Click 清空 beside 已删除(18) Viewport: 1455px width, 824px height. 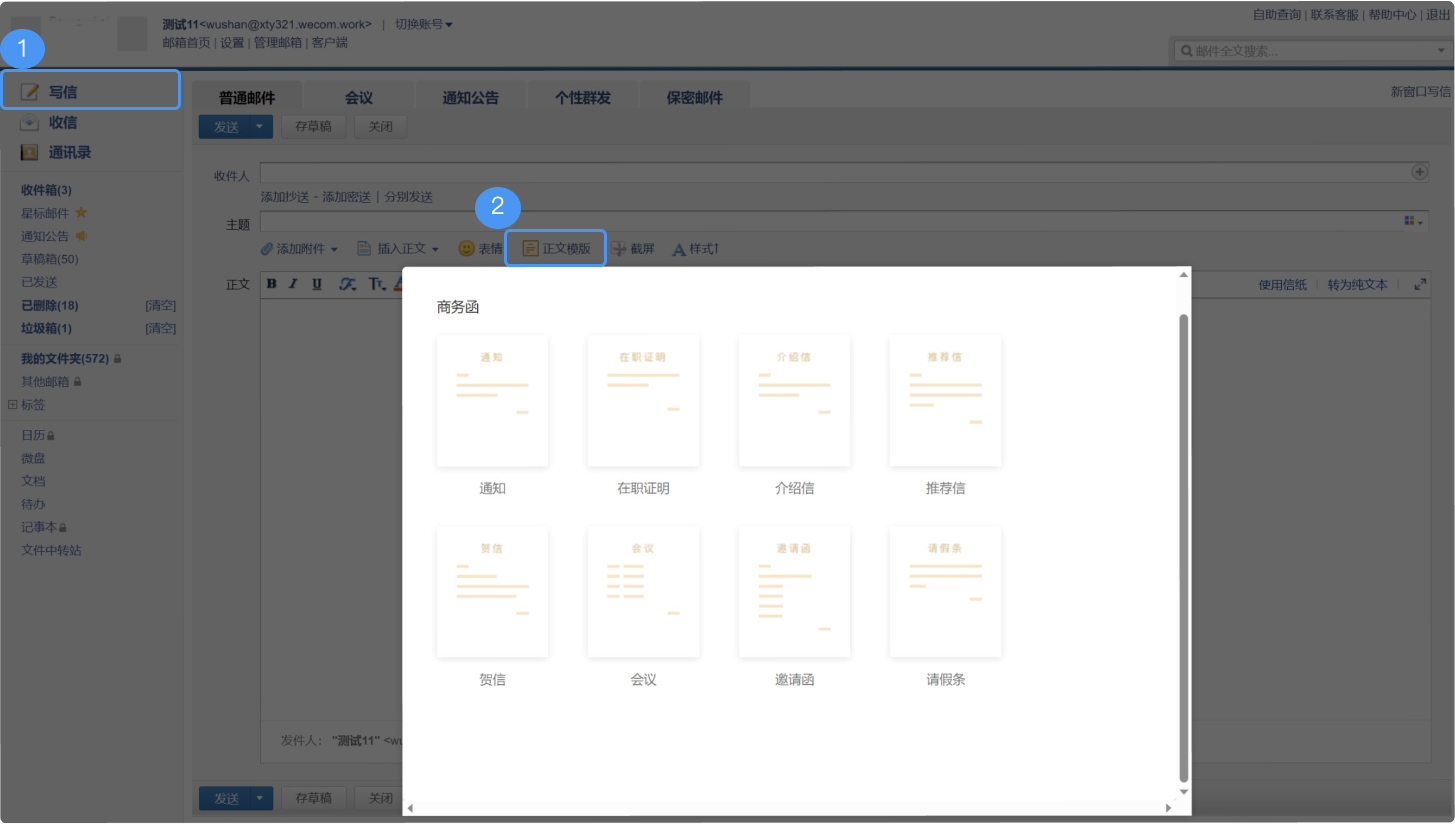tap(161, 305)
